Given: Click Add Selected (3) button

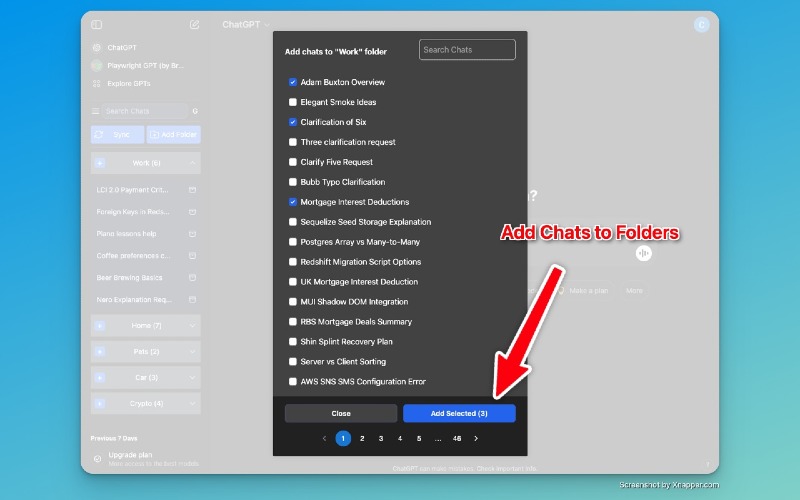Looking at the screenshot, I should pyautogui.click(x=459, y=413).
